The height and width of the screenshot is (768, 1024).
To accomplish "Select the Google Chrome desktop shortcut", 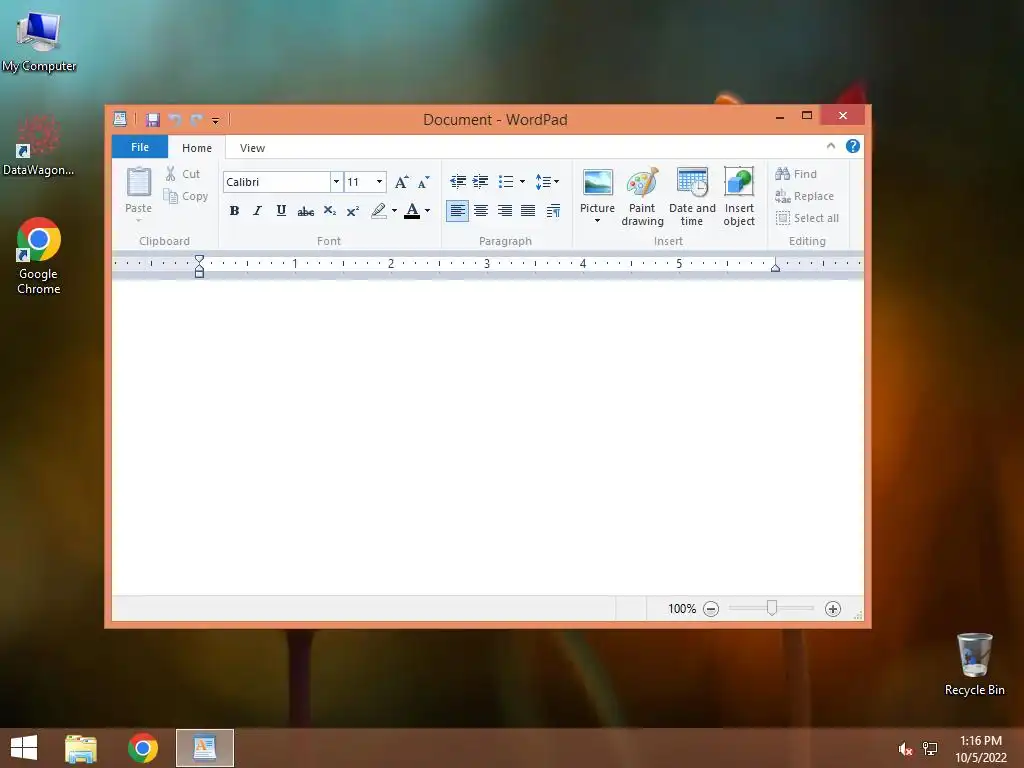I will pyautogui.click(x=39, y=256).
